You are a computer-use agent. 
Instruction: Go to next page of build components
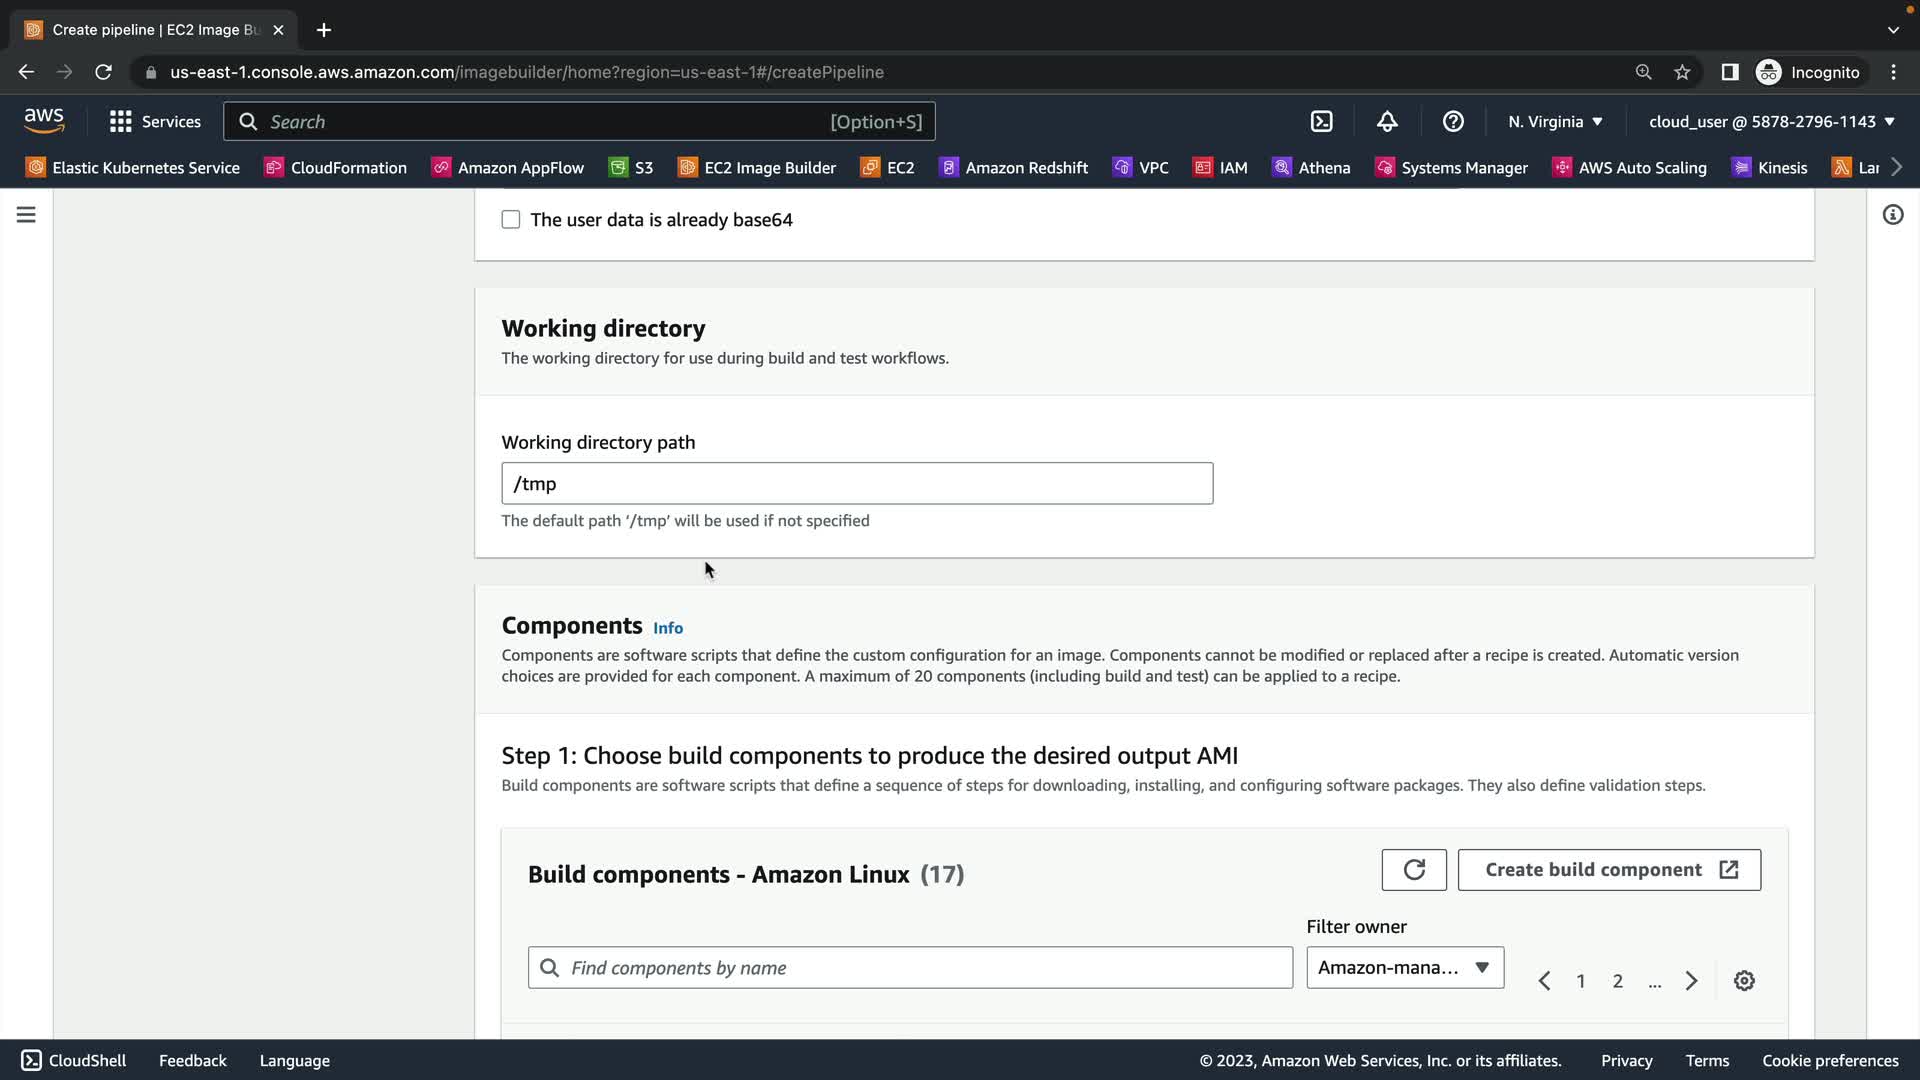(x=1691, y=981)
